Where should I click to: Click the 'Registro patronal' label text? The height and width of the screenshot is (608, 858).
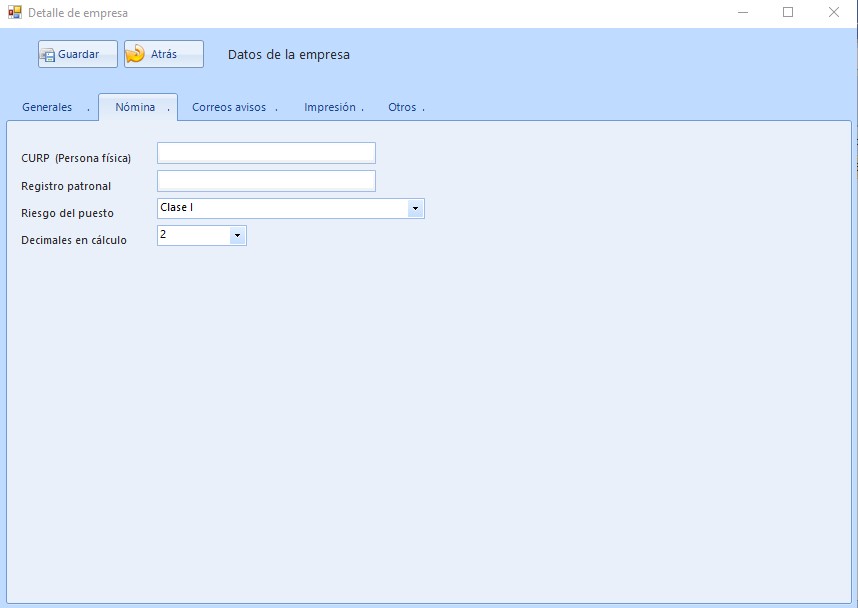click(66, 186)
